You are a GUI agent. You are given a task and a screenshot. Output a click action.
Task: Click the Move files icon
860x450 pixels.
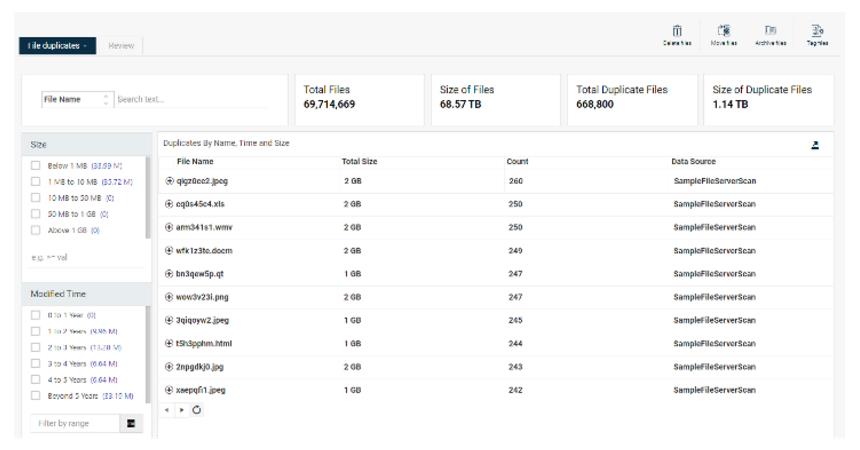click(x=725, y=32)
